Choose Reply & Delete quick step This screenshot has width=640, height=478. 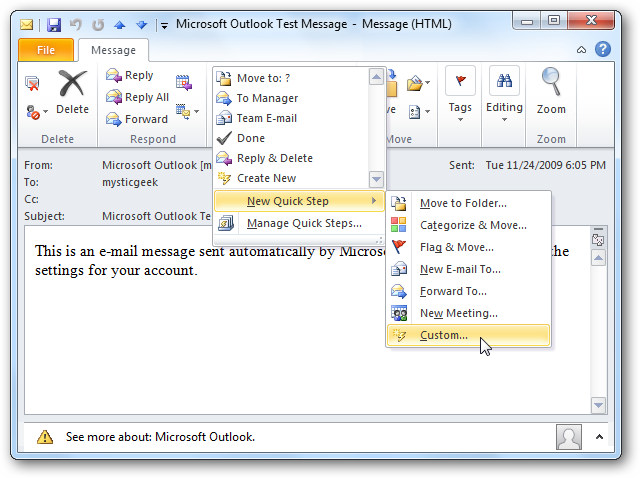(291, 158)
